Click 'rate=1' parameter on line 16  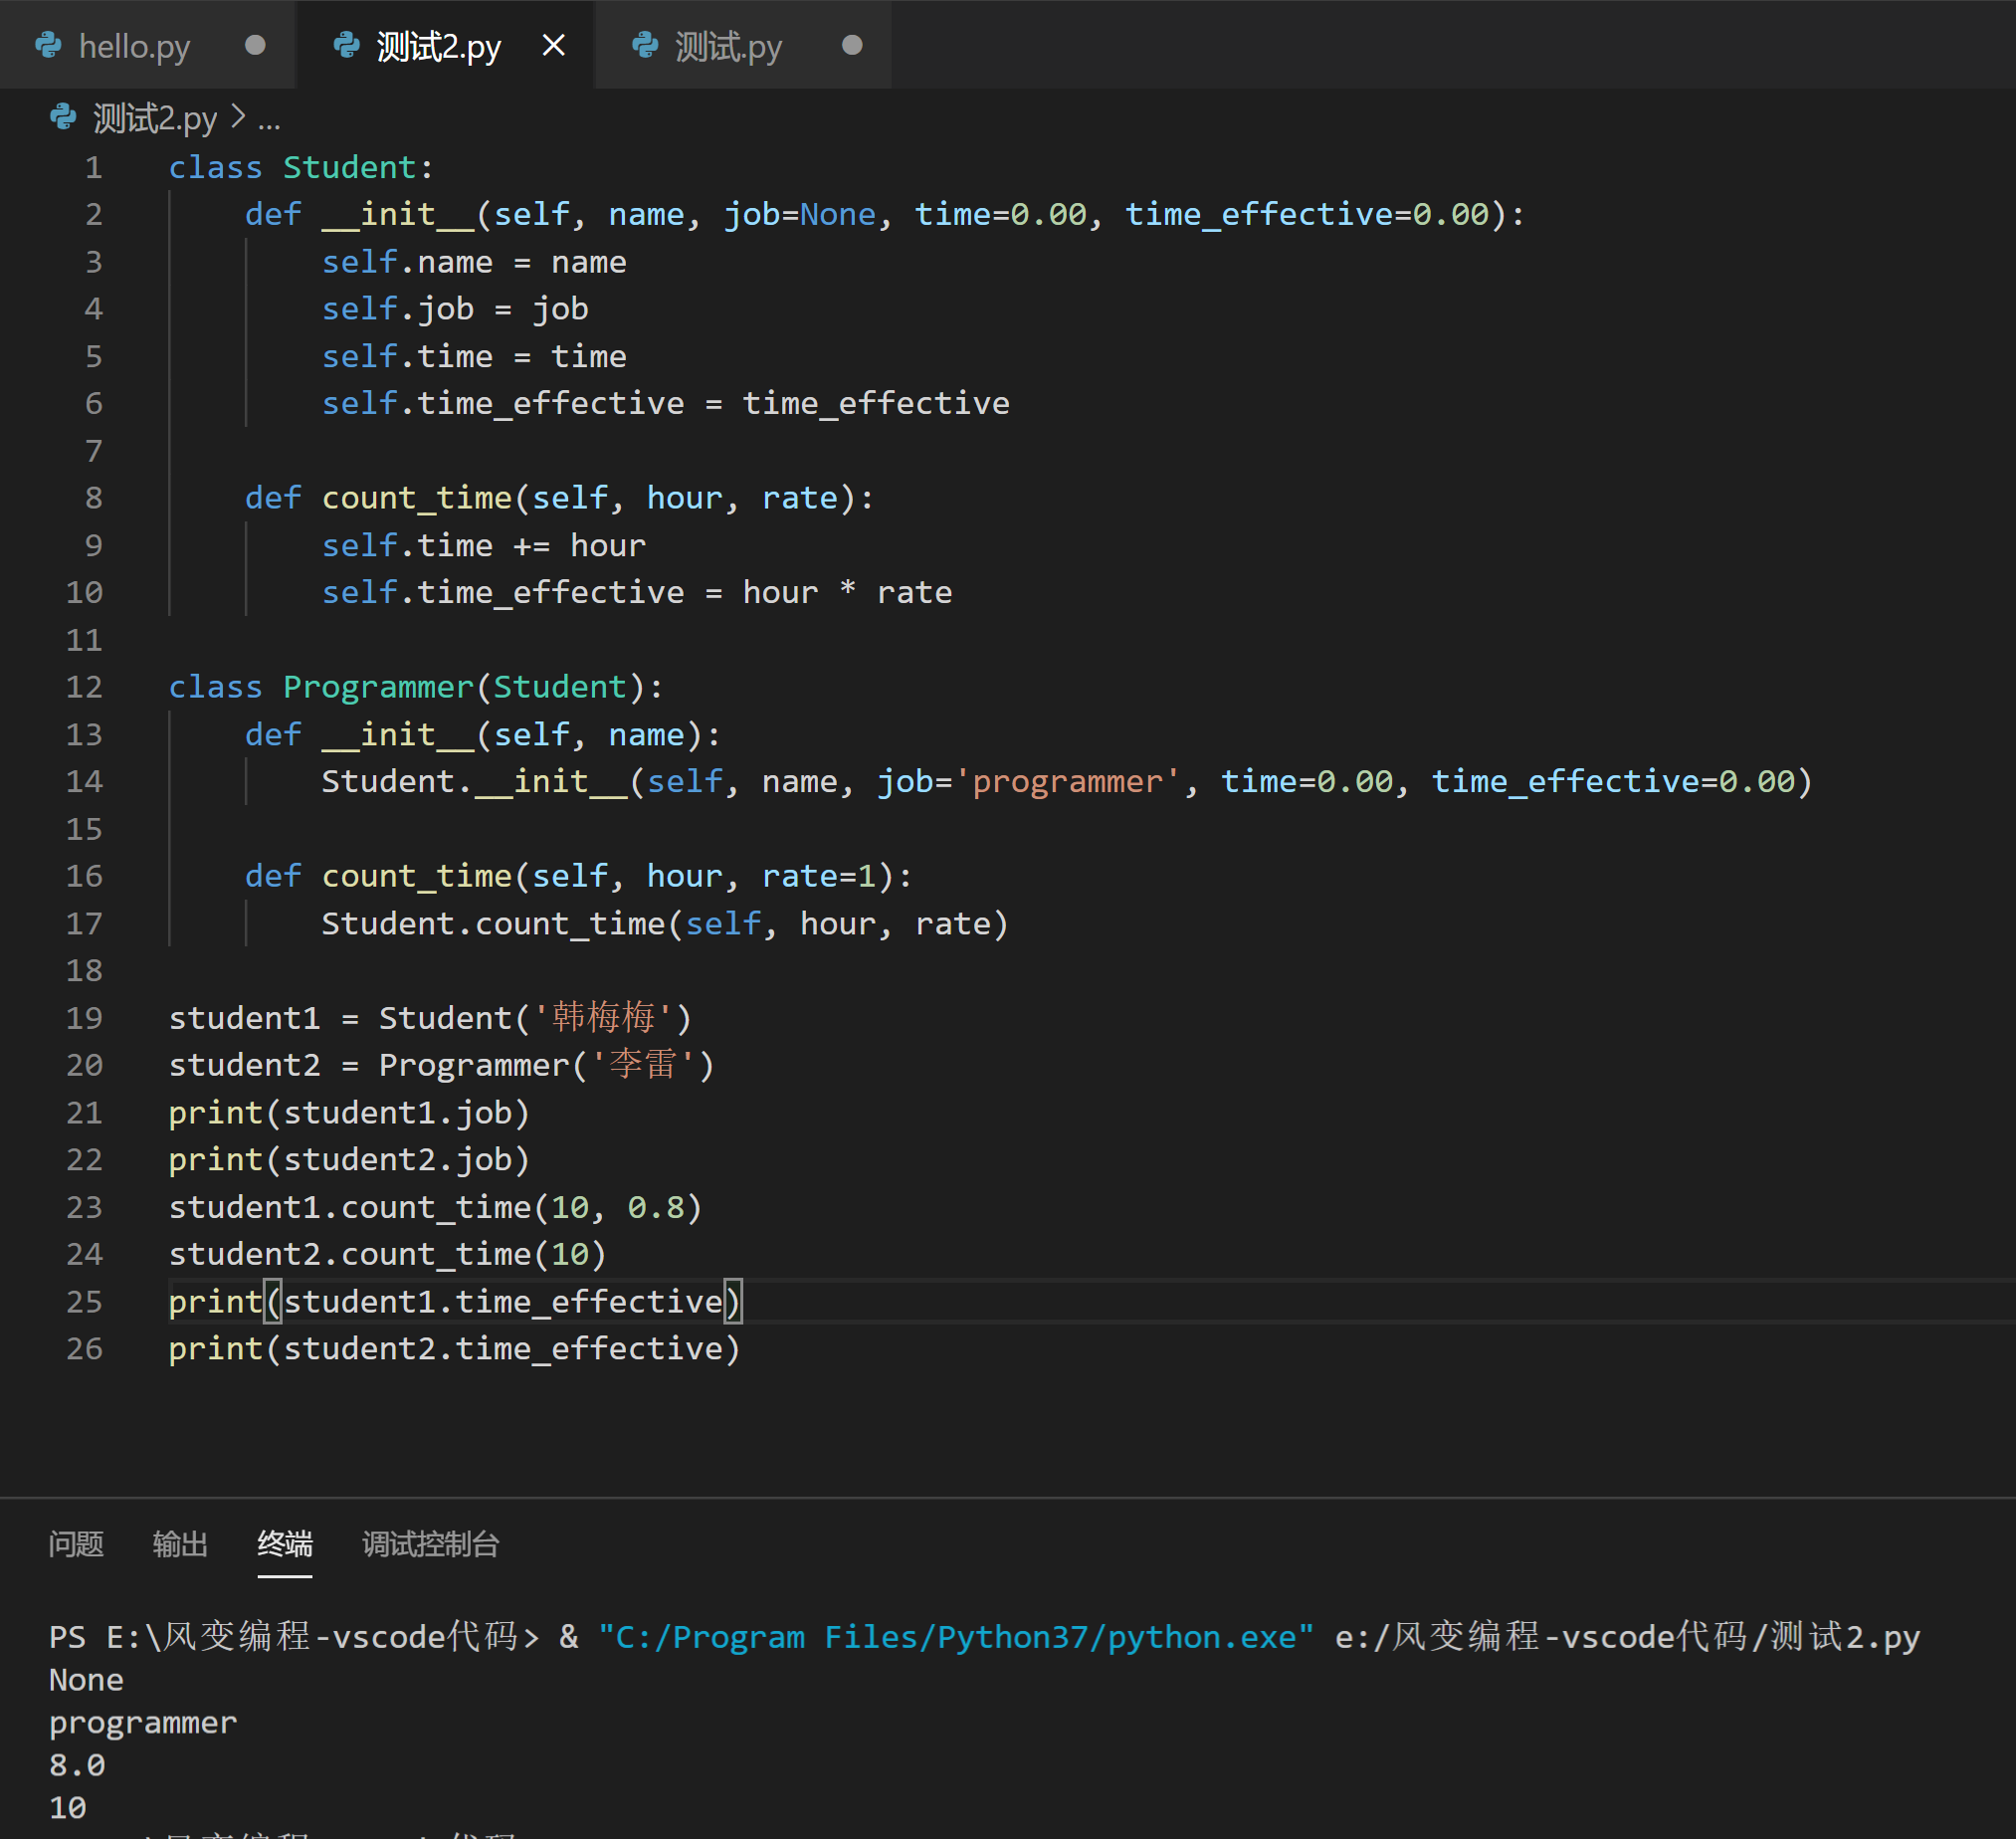tap(818, 876)
